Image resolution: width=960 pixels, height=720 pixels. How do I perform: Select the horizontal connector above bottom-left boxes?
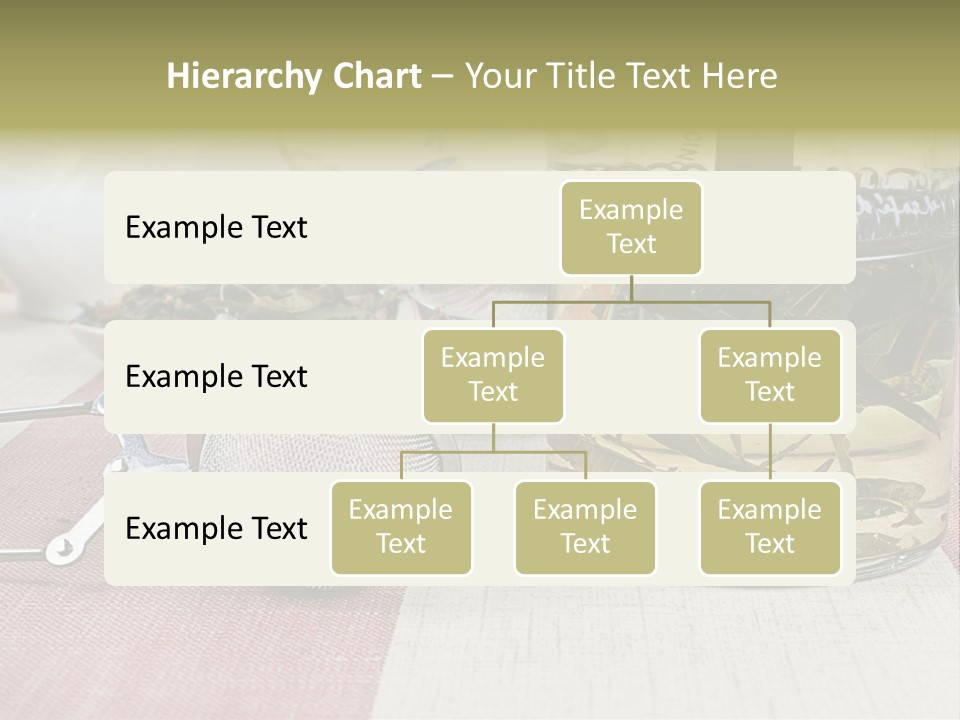540,452
